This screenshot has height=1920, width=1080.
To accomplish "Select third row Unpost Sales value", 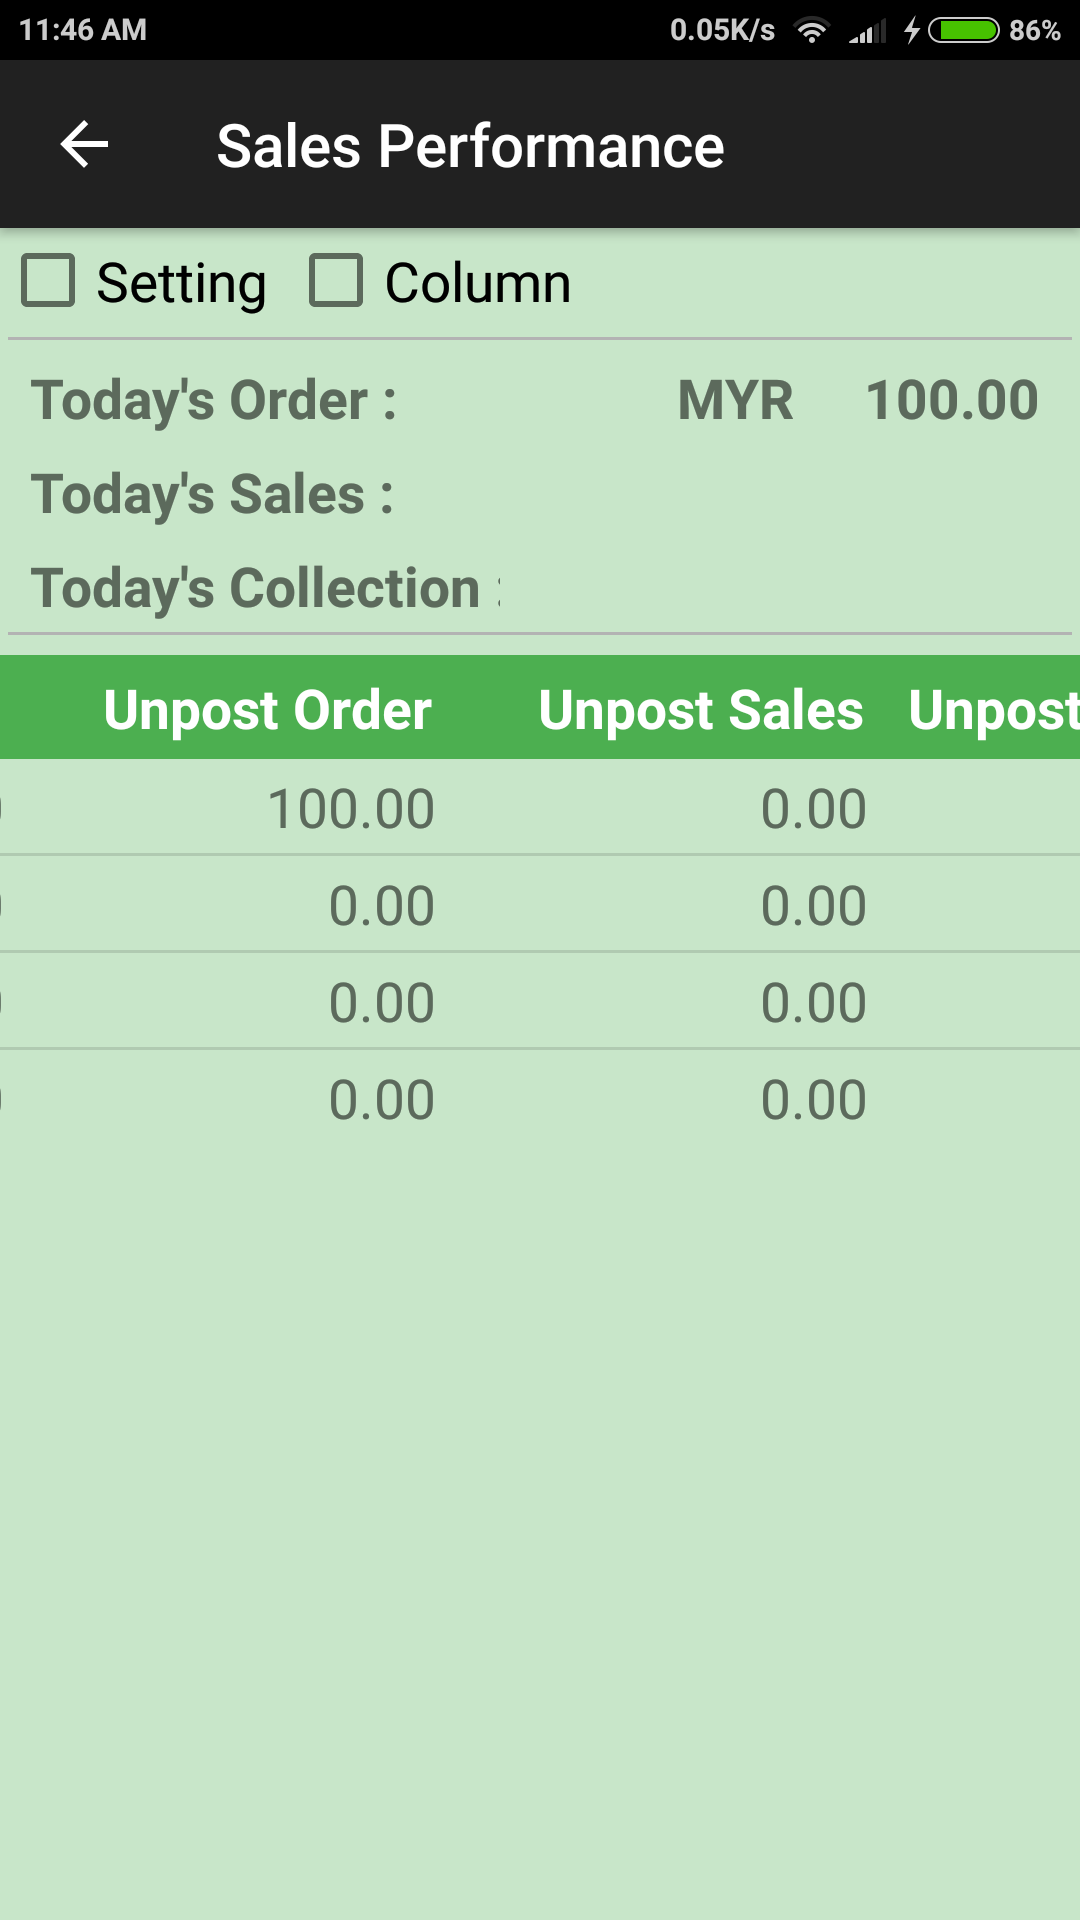I will [813, 1002].
